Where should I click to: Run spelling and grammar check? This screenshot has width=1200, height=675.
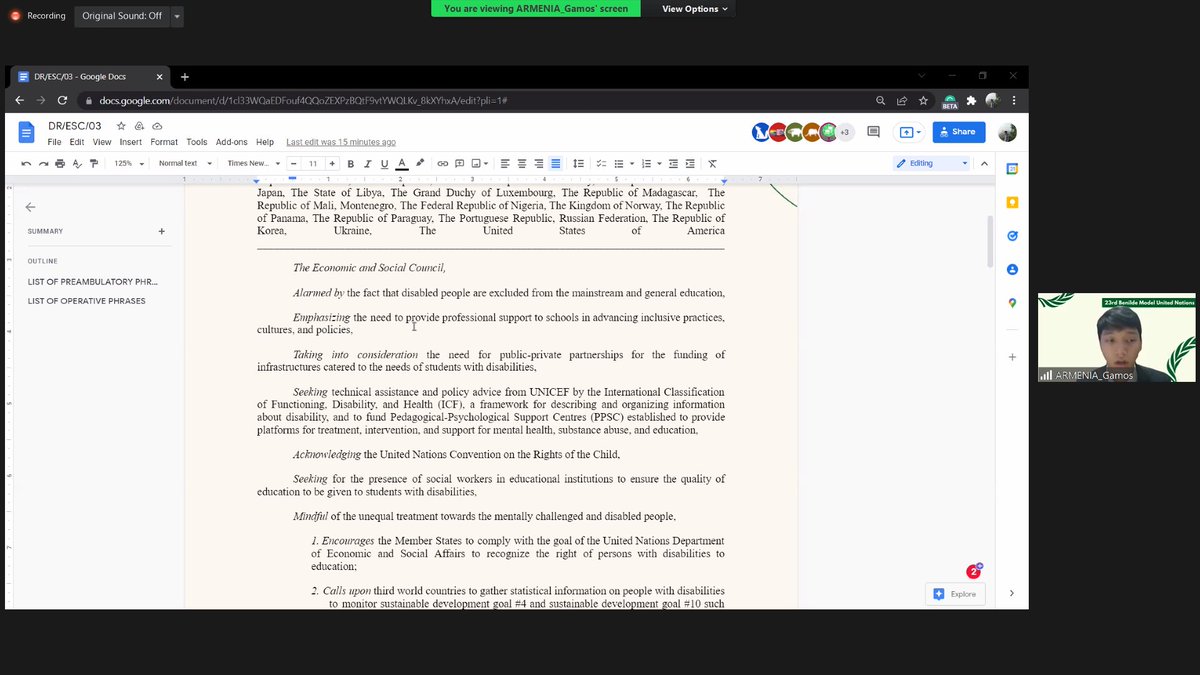tap(77, 163)
